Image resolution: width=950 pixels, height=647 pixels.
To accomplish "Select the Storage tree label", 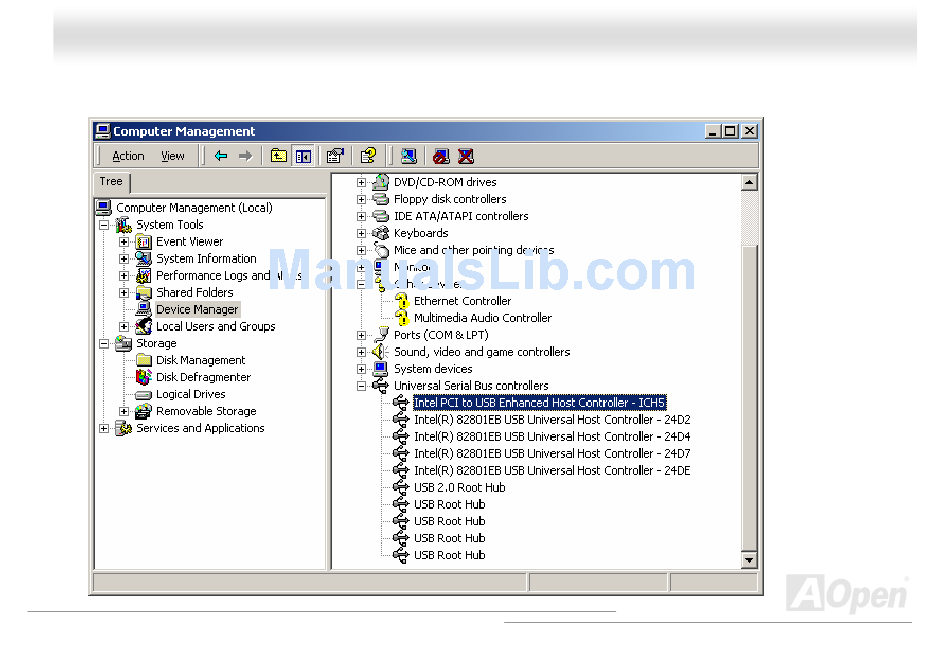I will [x=156, y=343].
